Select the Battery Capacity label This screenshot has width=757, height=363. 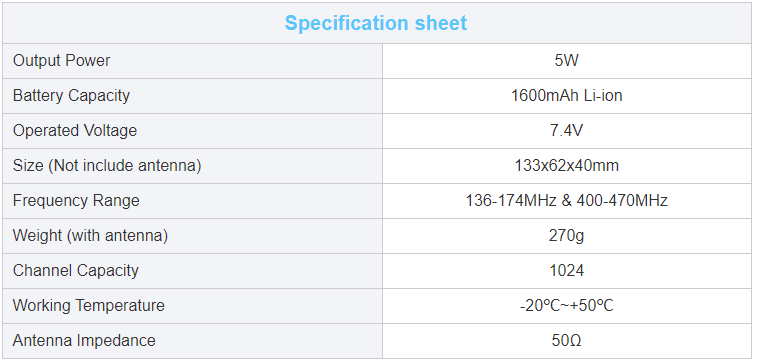[x=71, y=96]
